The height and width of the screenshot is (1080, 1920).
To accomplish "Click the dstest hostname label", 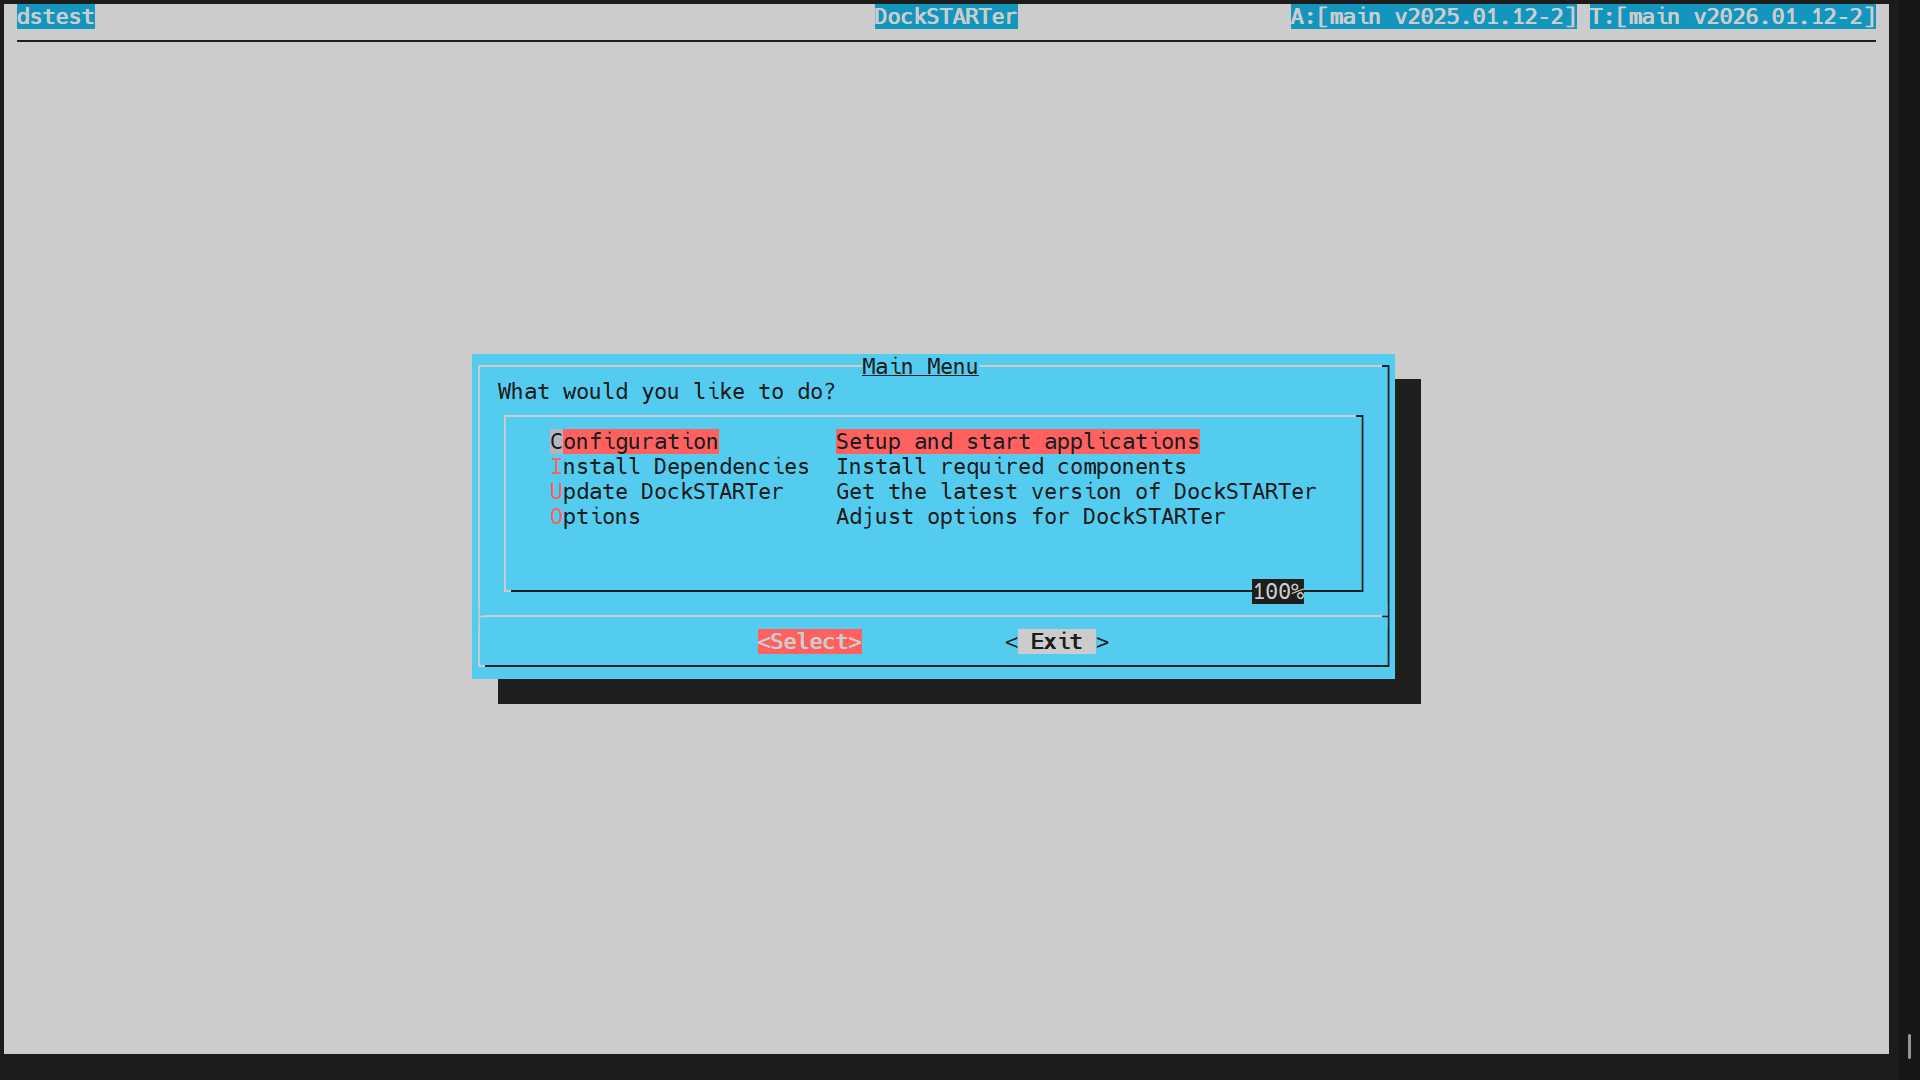I will [x=56, y=16].
